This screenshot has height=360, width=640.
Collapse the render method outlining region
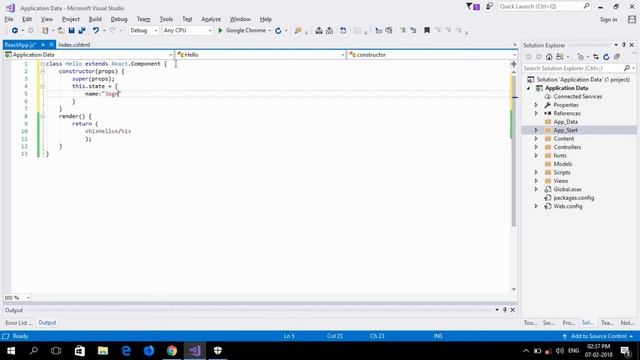(42, 116)
